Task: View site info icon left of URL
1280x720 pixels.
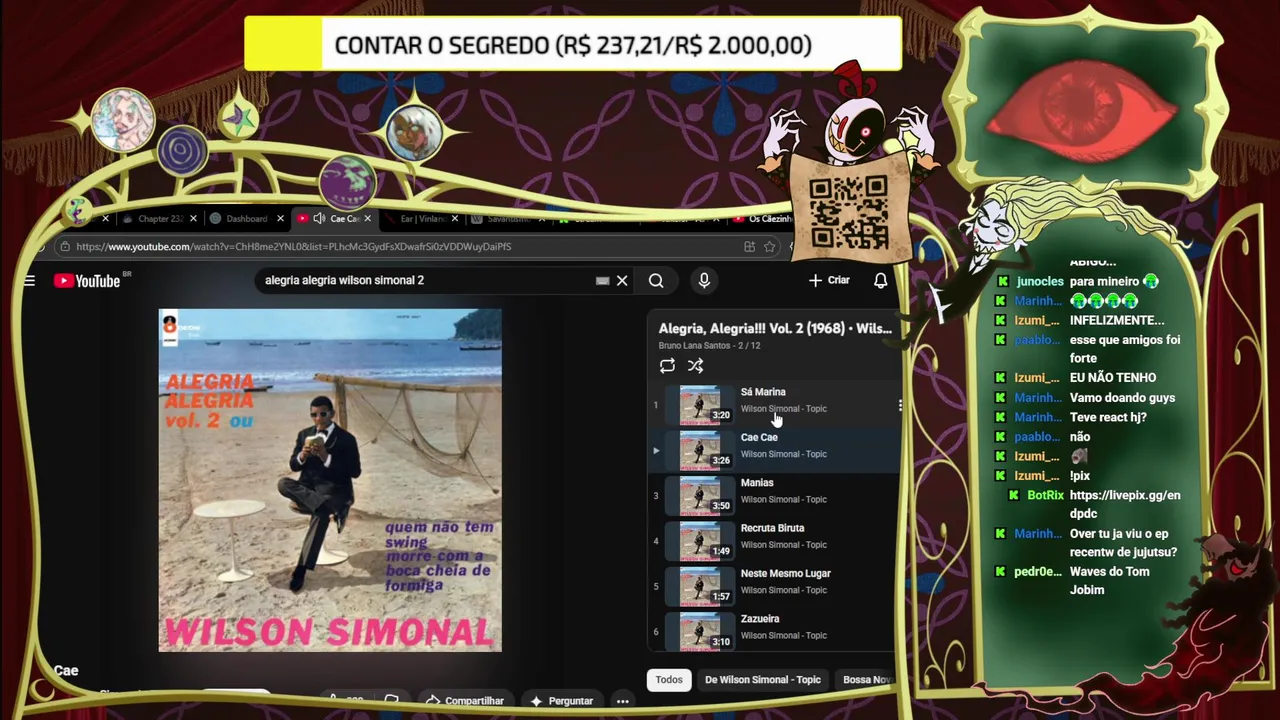Action: click(64, 247)
